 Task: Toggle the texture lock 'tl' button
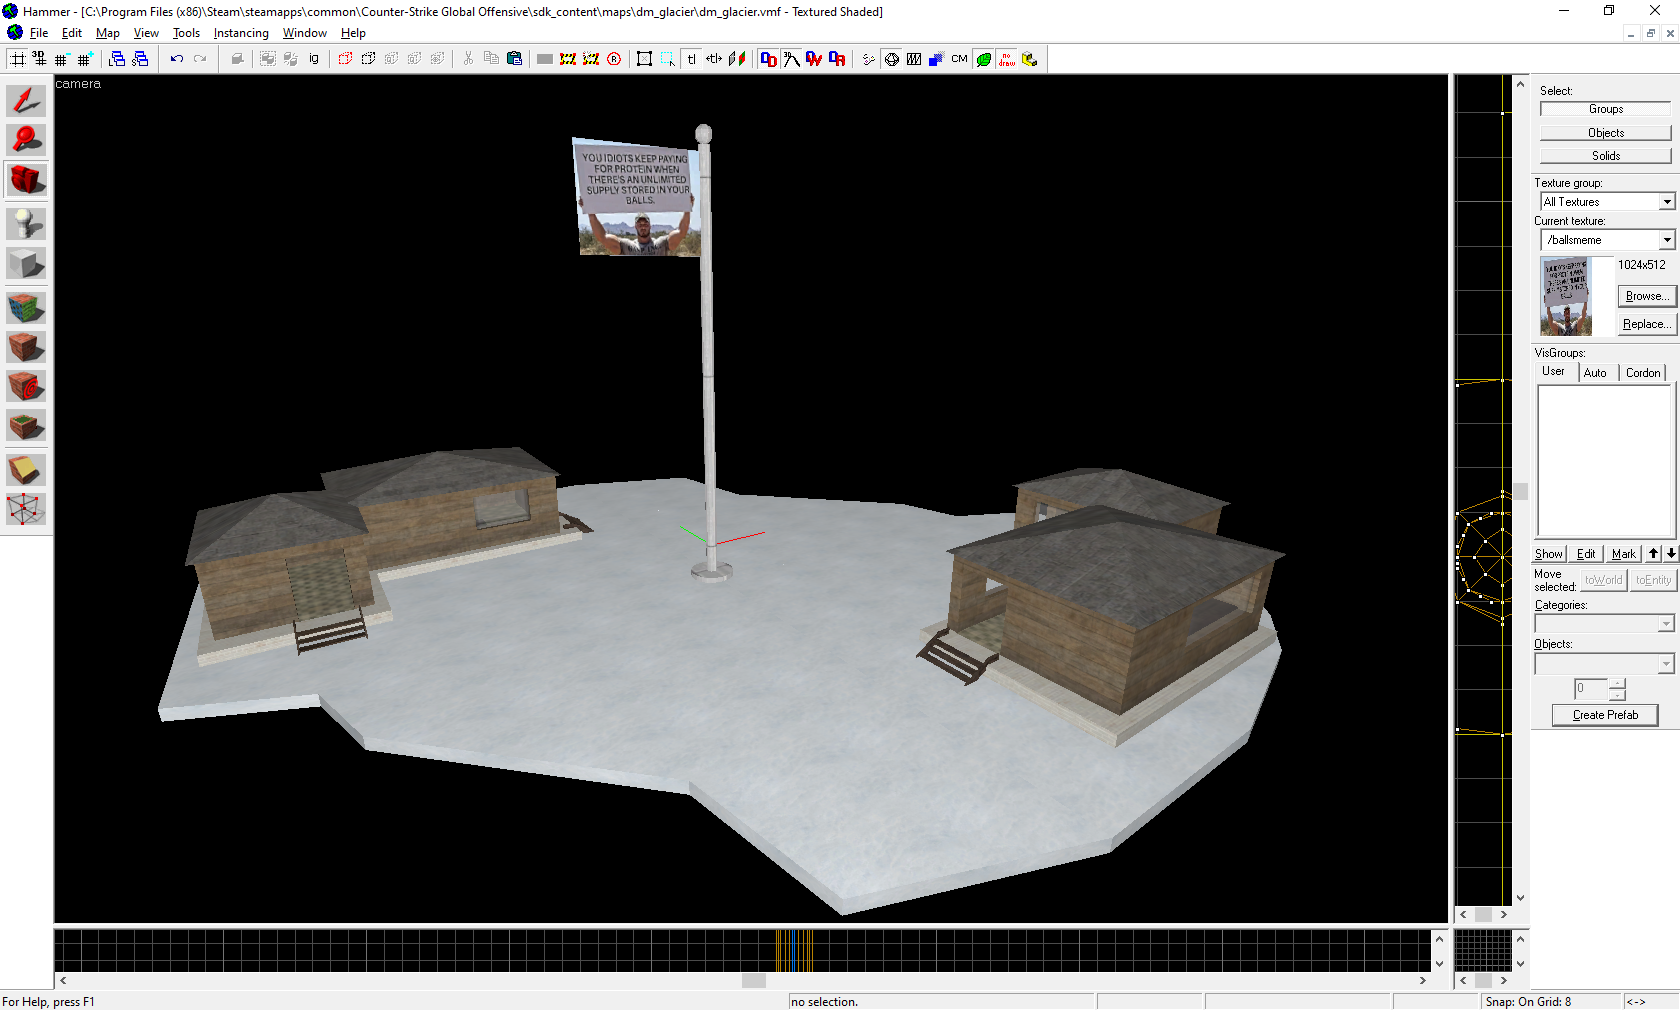tap(691, 59)
